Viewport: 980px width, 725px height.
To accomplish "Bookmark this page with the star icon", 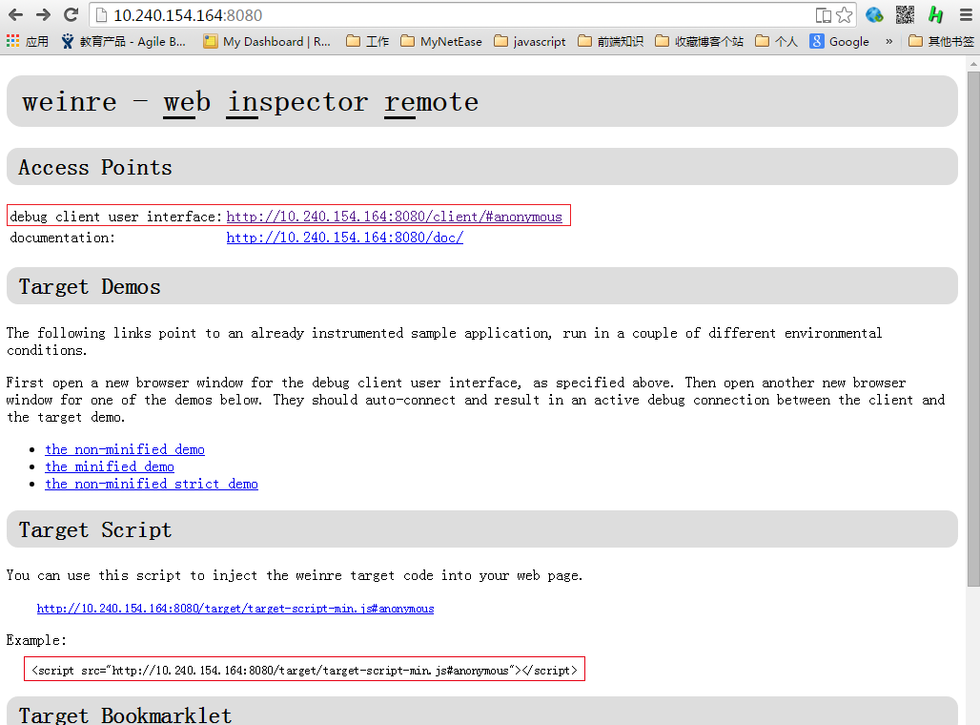I will point(844,15).
